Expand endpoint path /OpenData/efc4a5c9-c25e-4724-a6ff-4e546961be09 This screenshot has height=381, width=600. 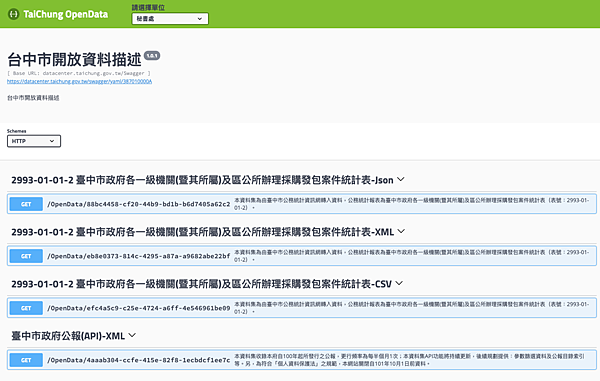tap(139, 308)
